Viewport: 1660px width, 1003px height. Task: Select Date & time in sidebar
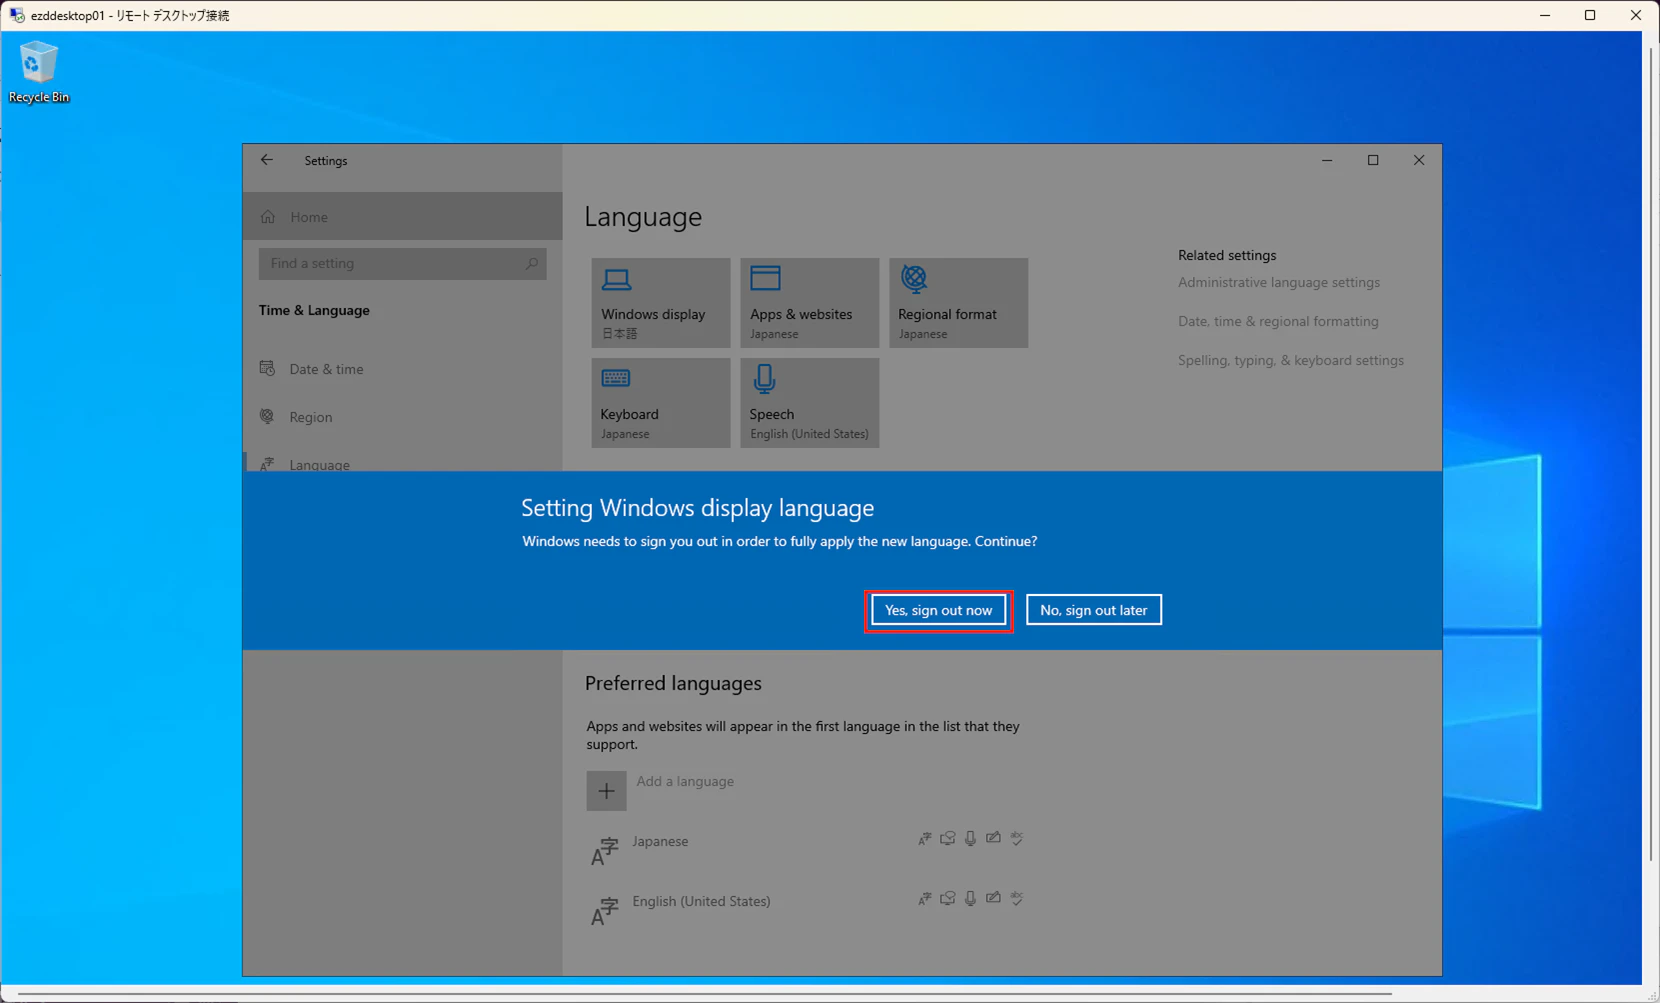tap(402, 369)
